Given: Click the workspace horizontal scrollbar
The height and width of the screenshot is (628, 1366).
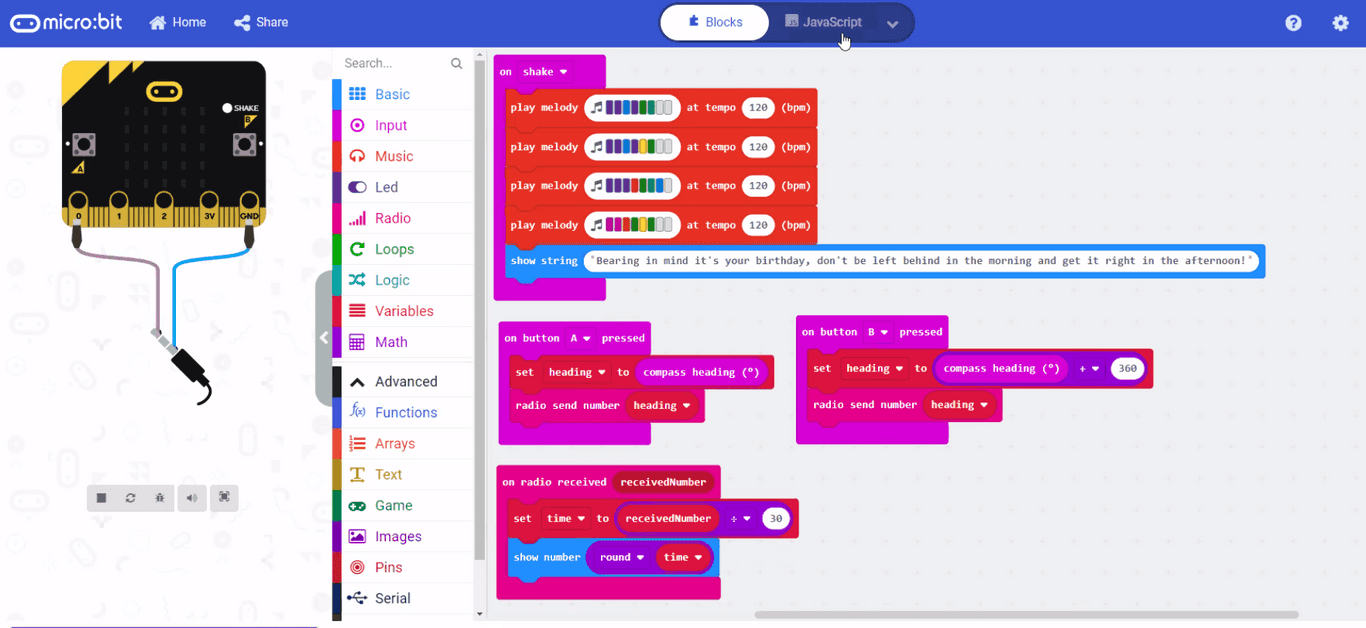Looking at the screenshot, I should pyautogui.click(x=1026, y=615).
